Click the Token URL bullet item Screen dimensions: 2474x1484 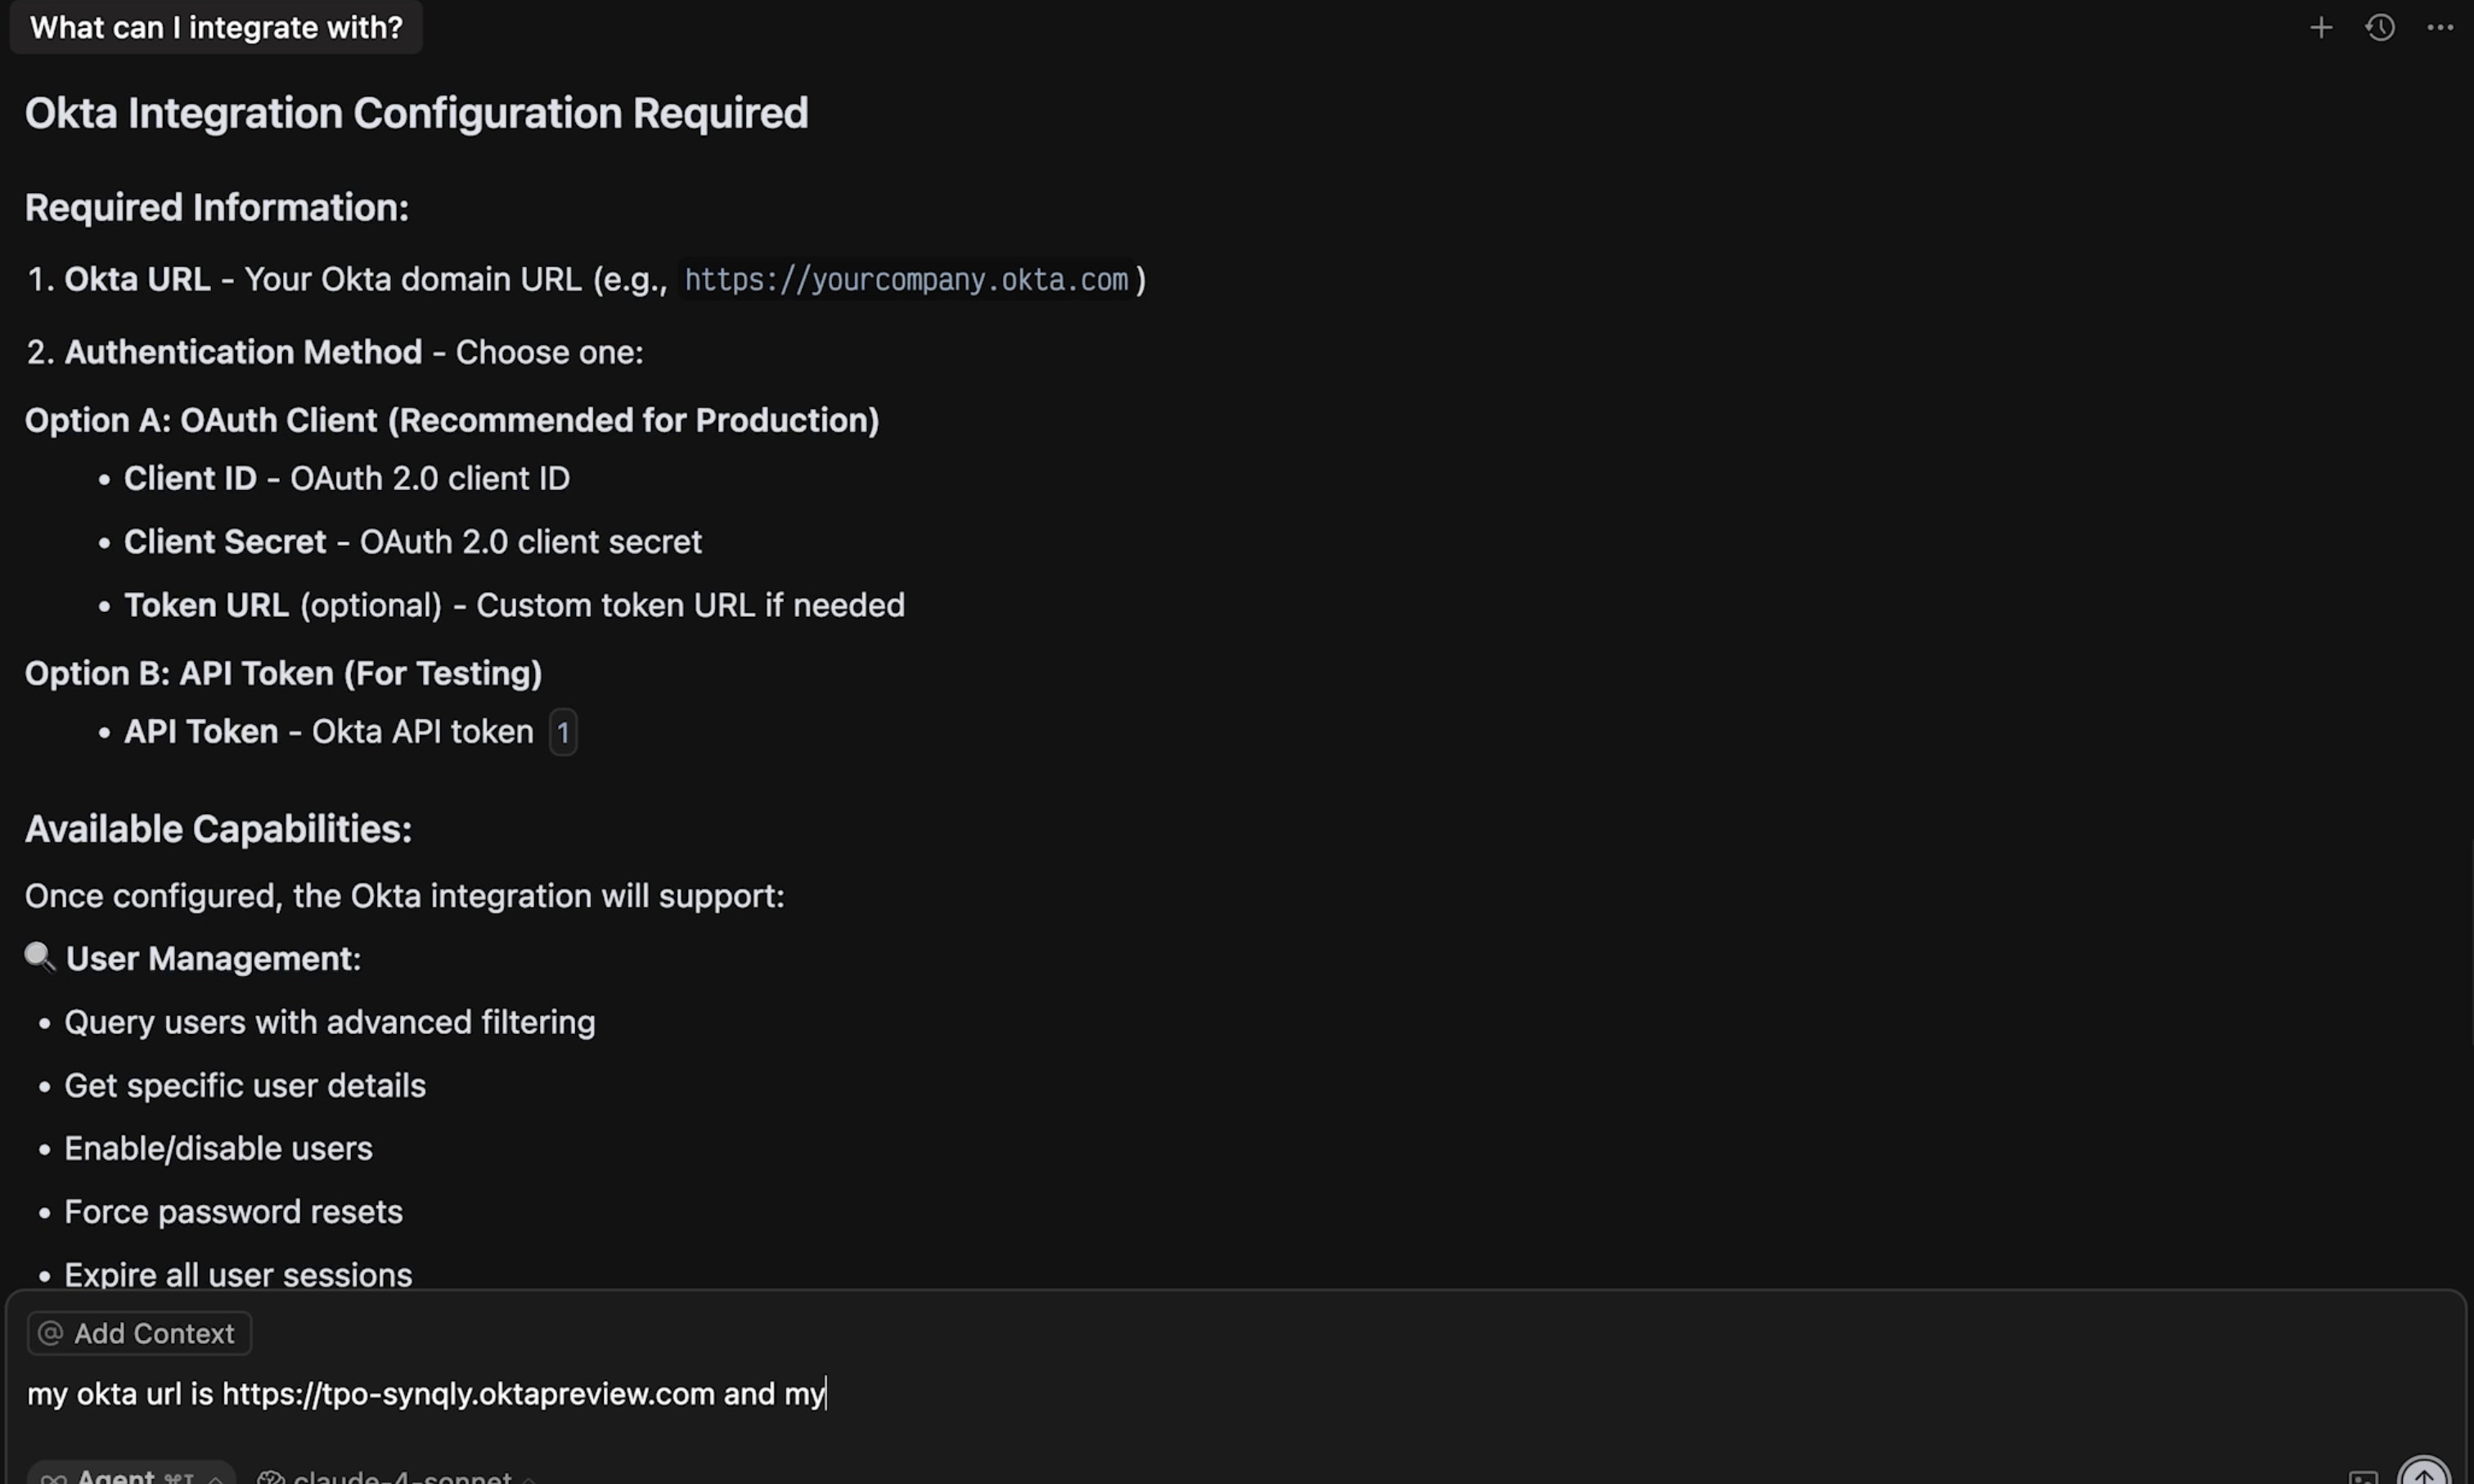point(513,605)
